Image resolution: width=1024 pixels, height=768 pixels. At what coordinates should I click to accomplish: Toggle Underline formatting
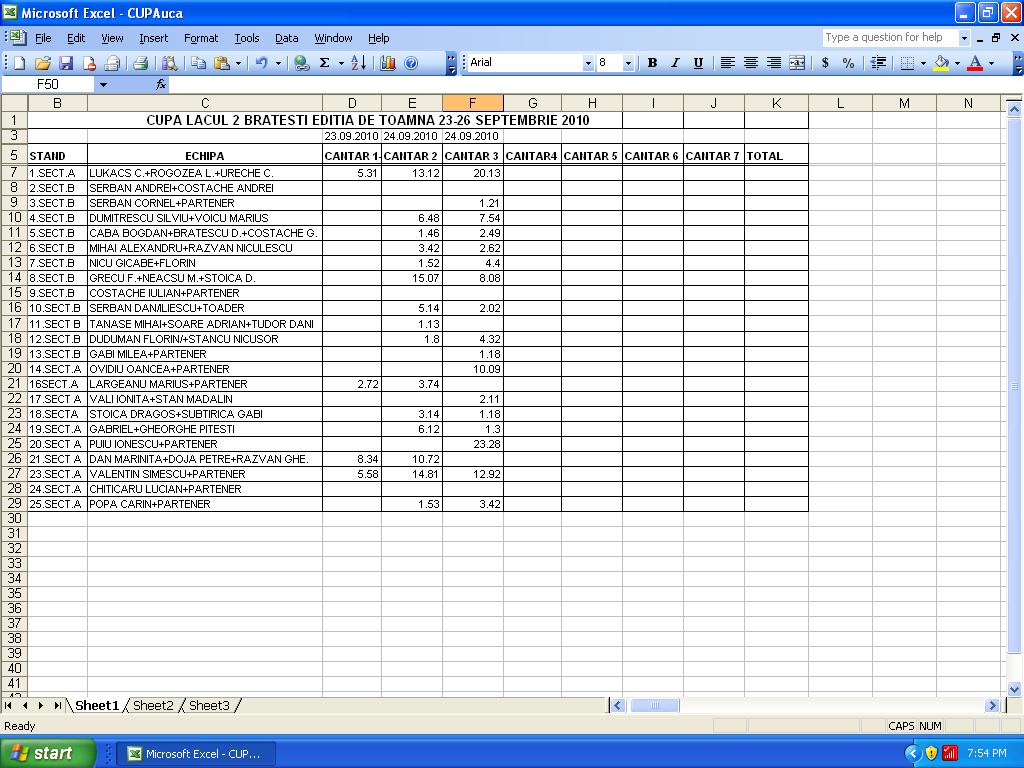click(x=698, y=63)
